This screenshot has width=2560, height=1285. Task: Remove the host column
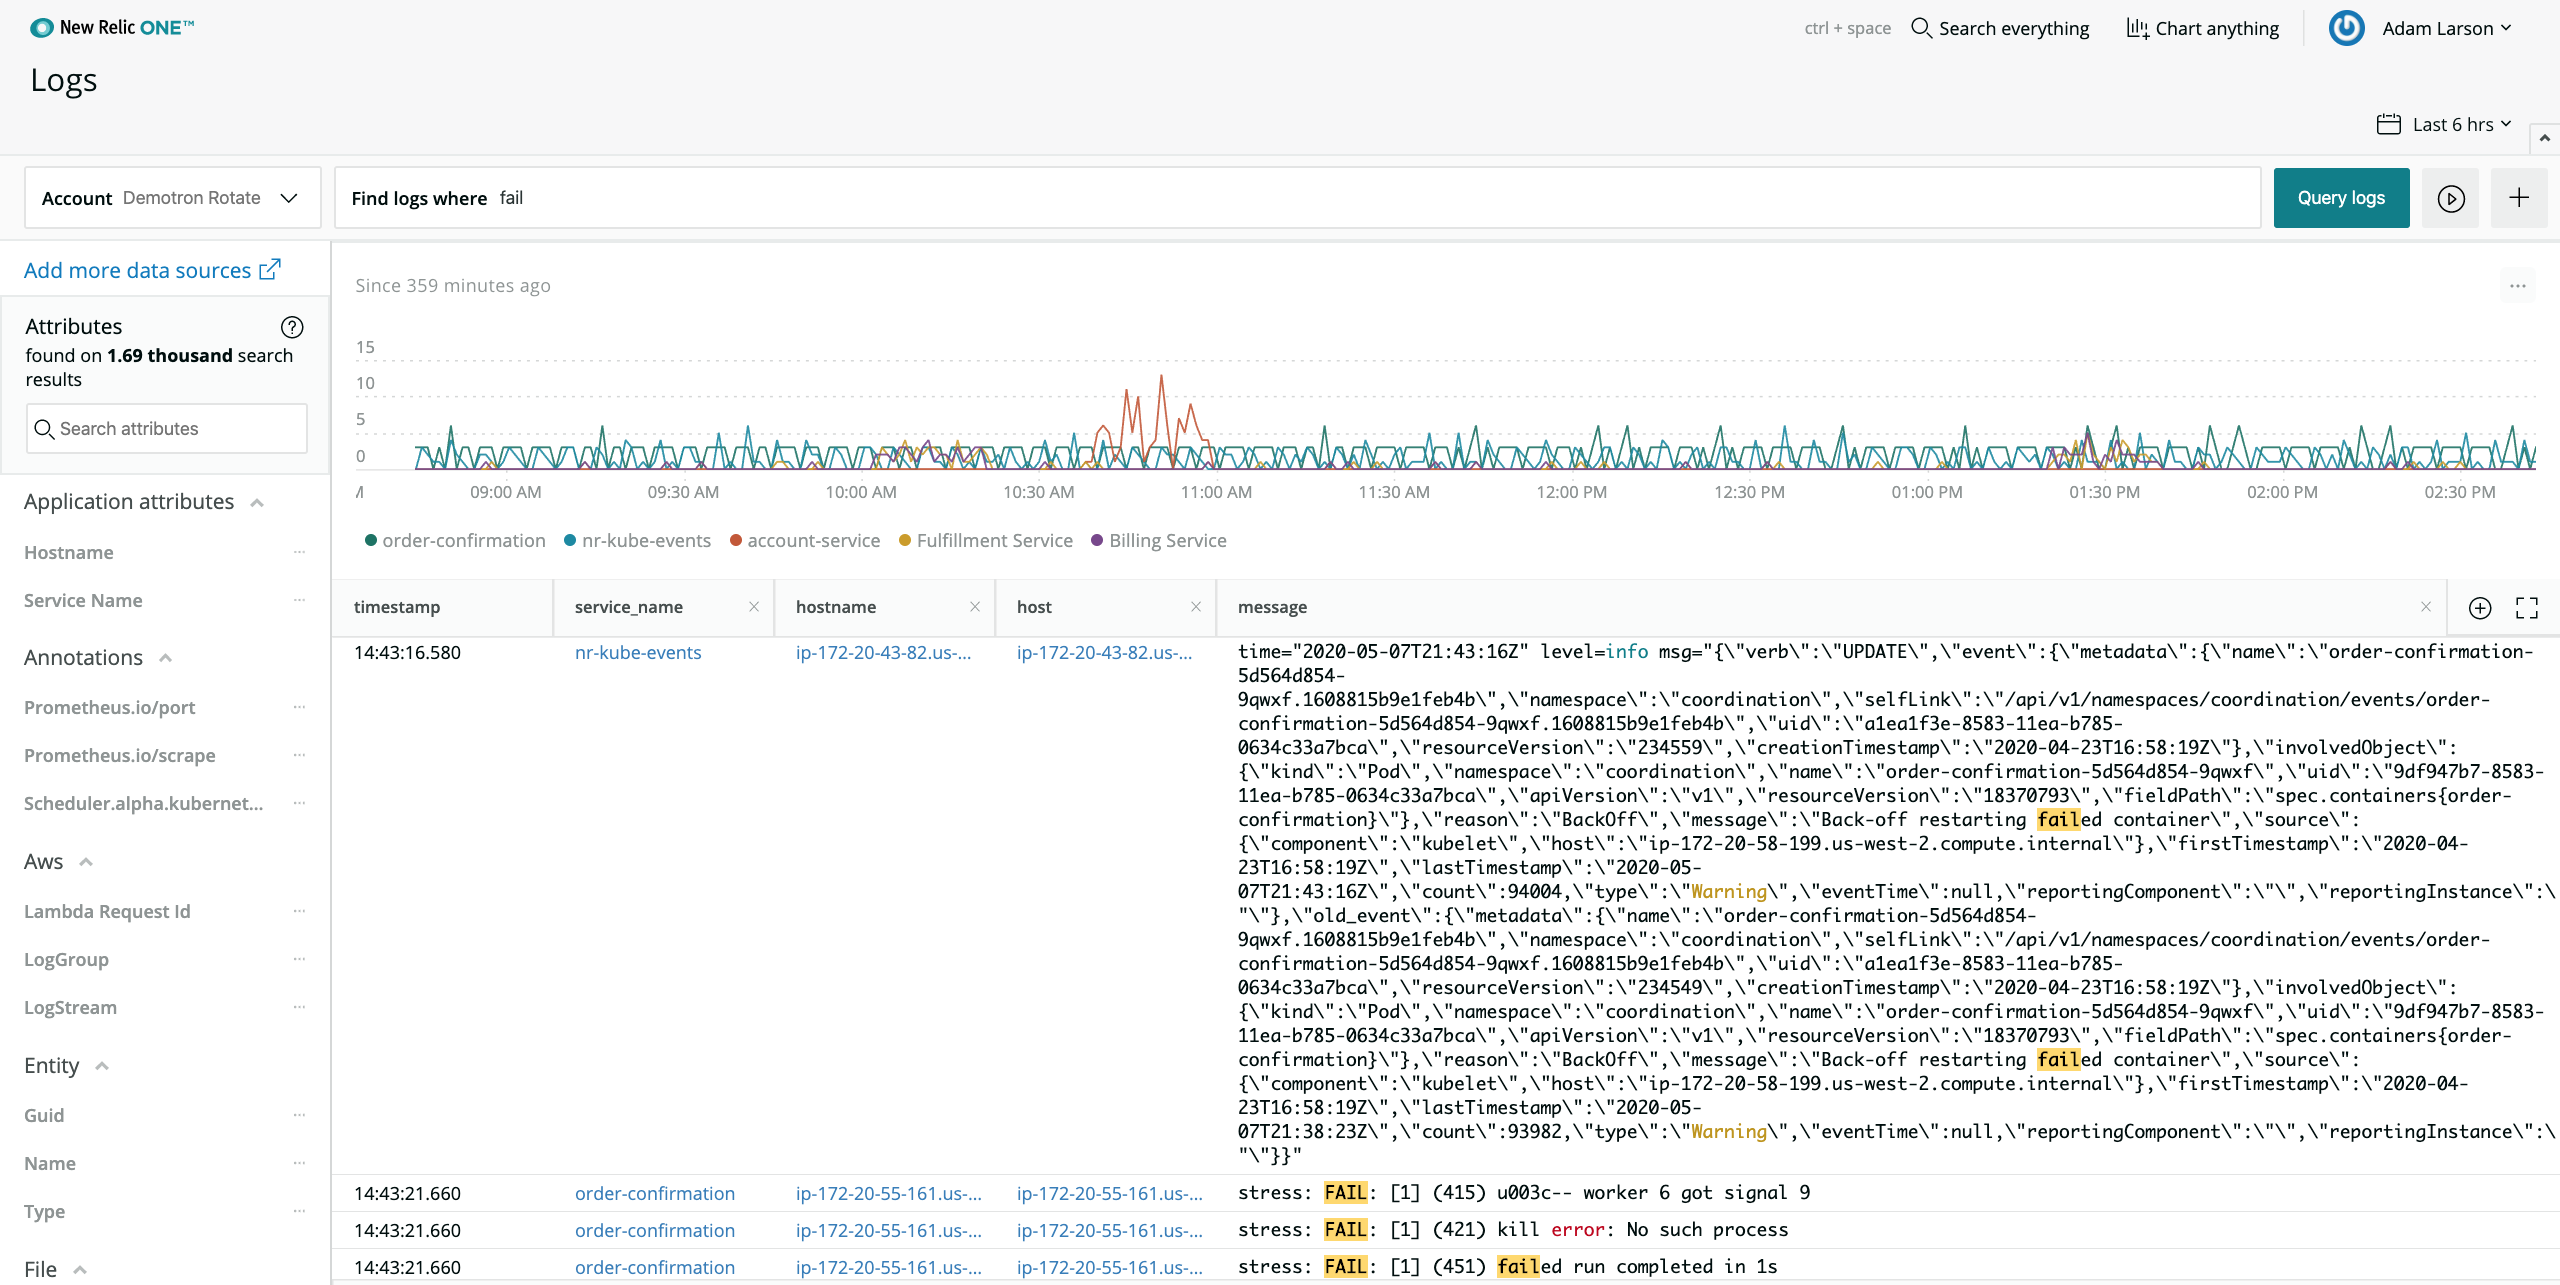pyautogui.click(x=1196, y=607)
